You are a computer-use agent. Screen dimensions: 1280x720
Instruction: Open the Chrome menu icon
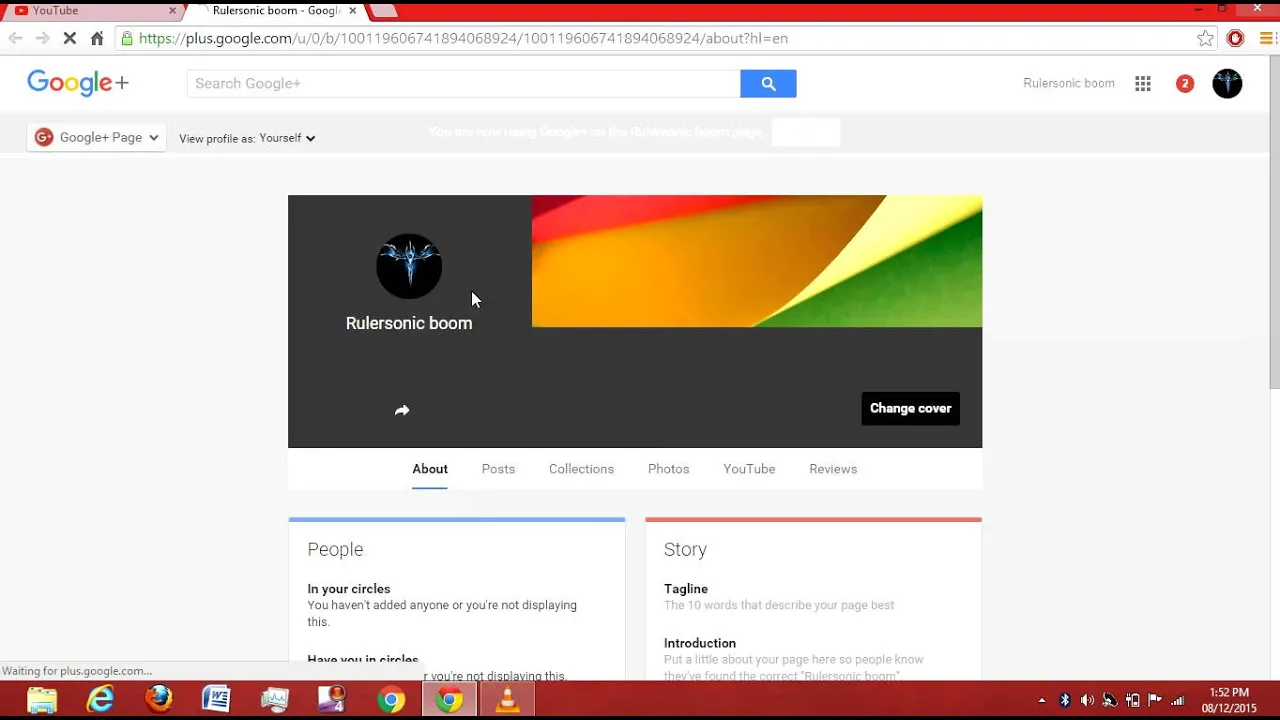(1268, 38)
